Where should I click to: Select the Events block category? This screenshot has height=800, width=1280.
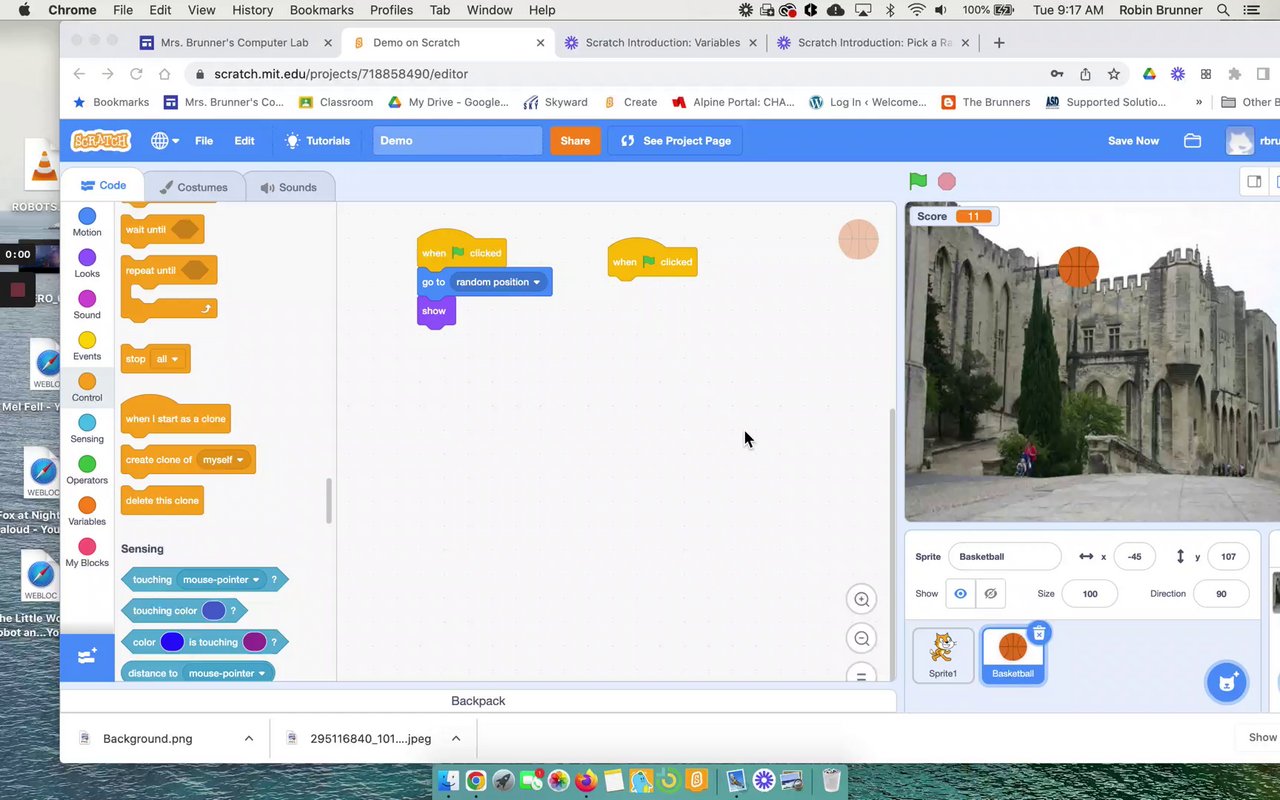(87, 346)
